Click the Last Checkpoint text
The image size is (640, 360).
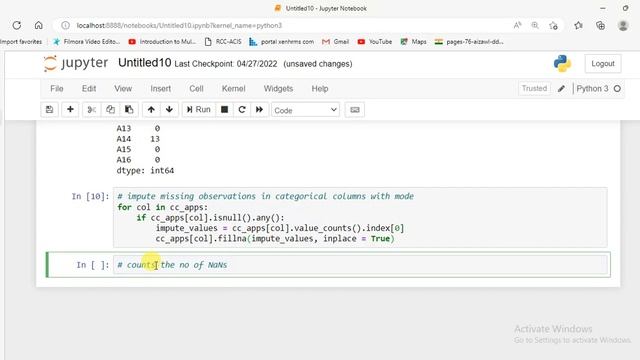click(x=226, y=64)
